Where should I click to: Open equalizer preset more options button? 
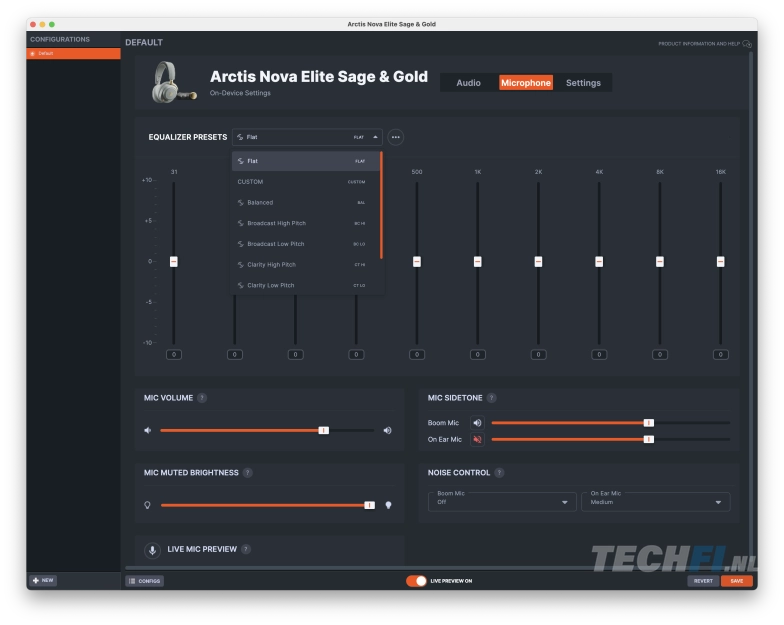coord(396,137)
